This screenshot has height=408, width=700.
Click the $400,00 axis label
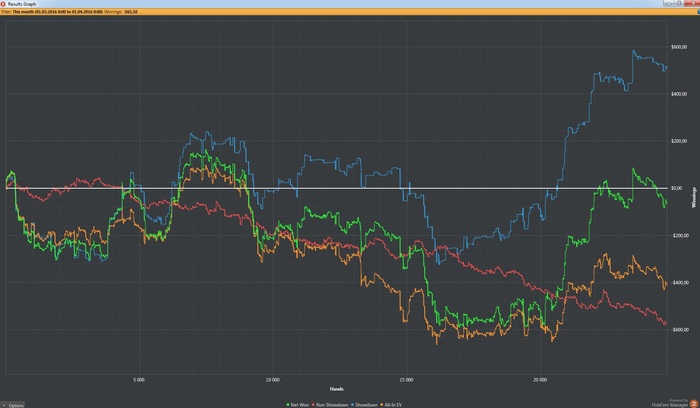point(679,94)
